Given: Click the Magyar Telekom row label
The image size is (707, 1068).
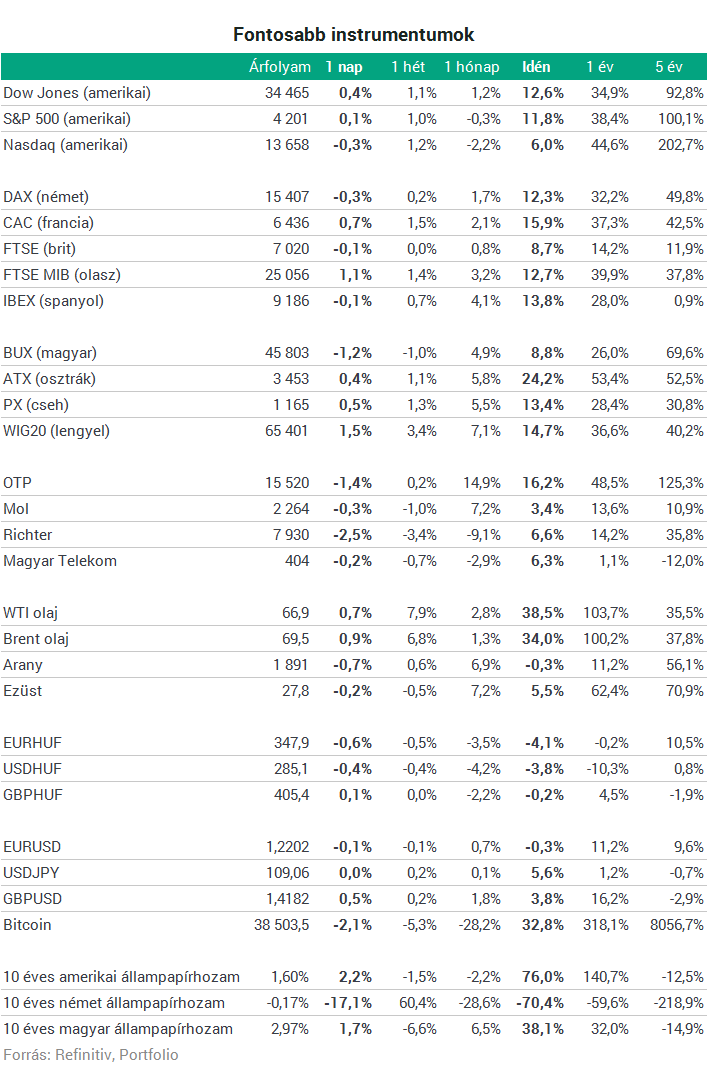Looking at the screenshot, I should pos(60,561).
